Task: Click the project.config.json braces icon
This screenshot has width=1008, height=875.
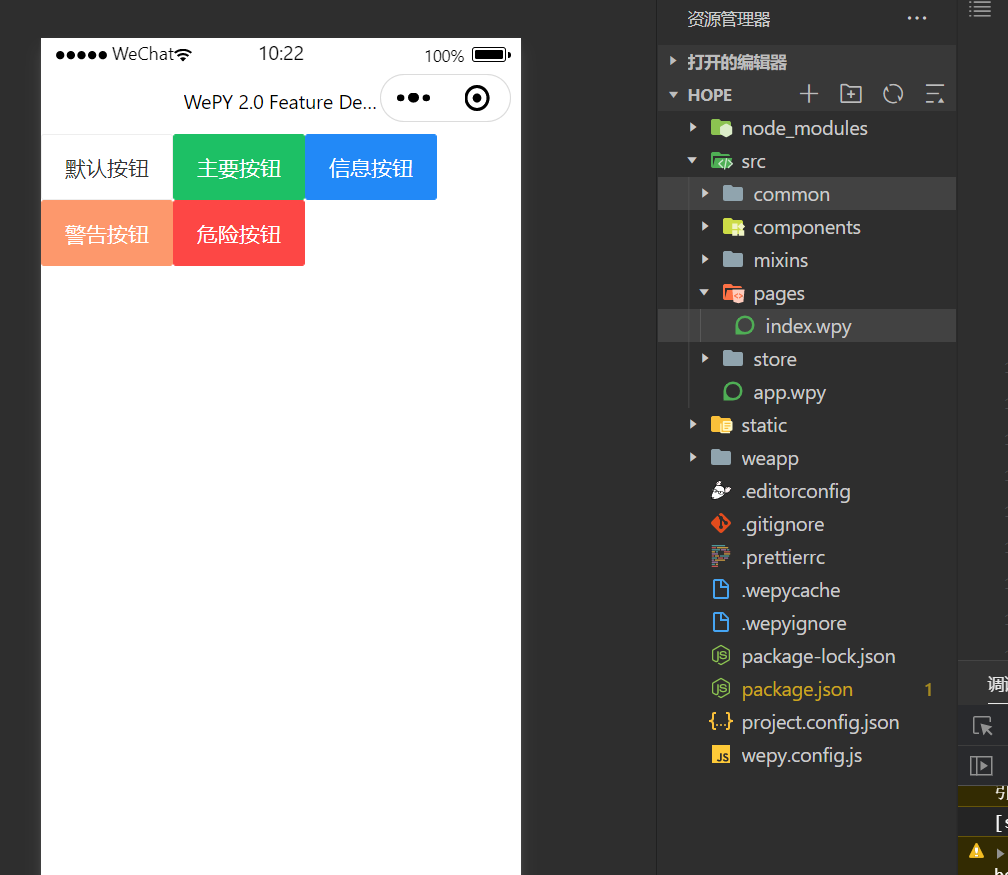Action: [x=721, y=721]
